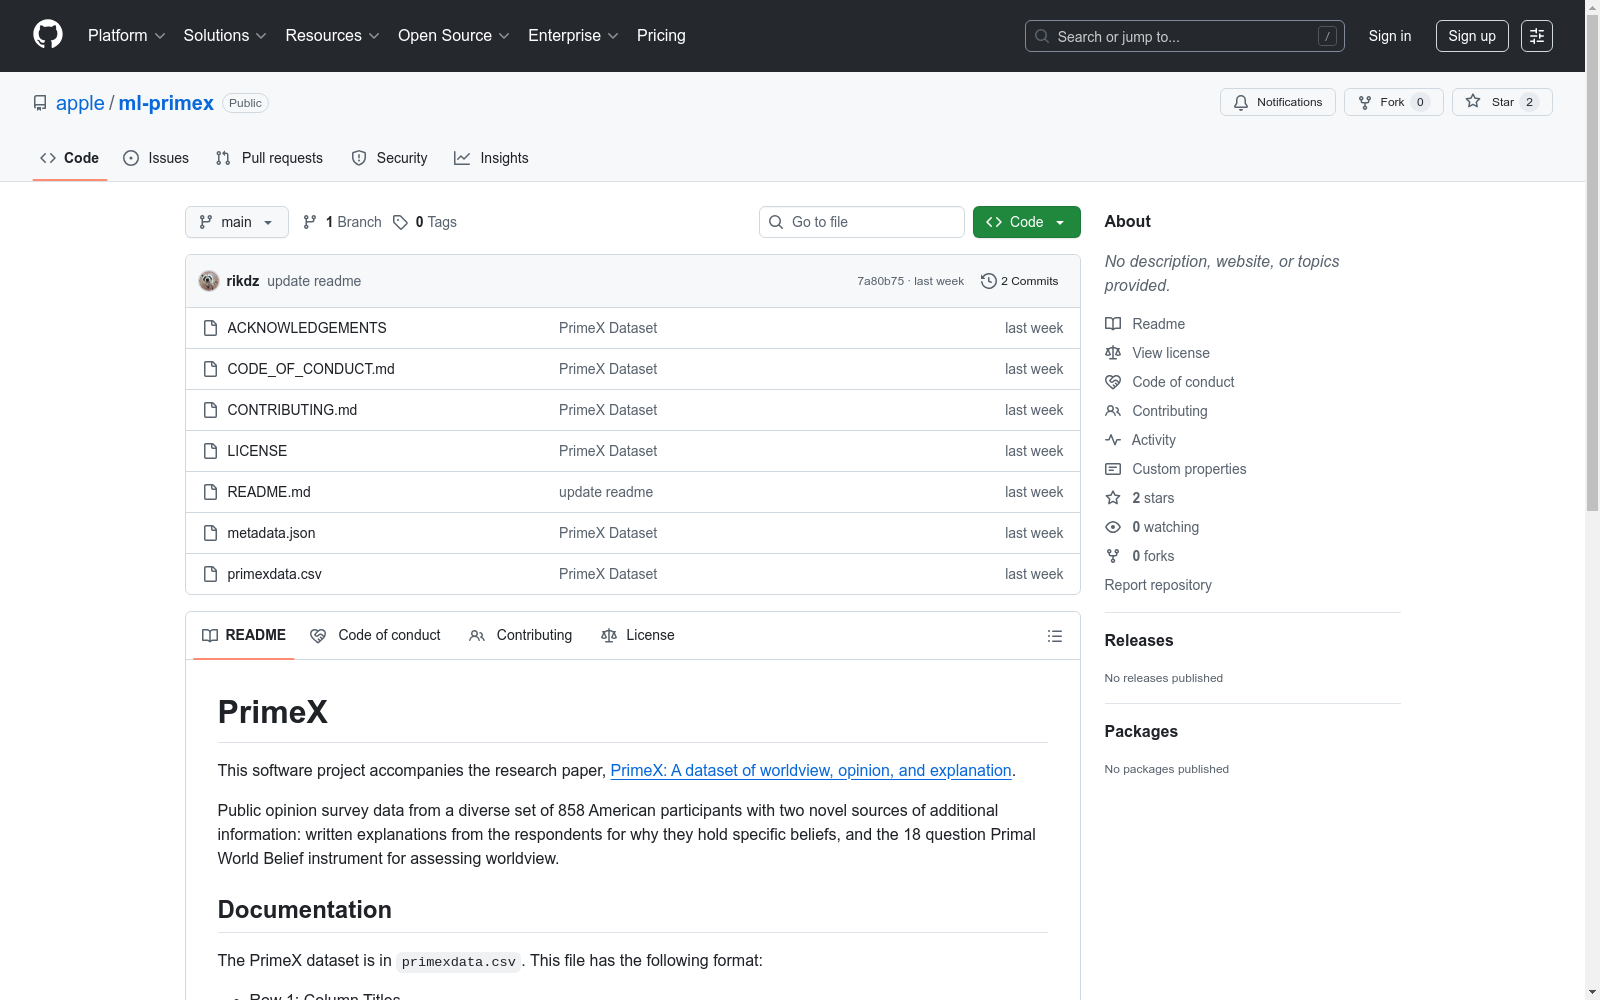Switch to the Pull requests tab
1600x1000 pixels.
(x=269, y=158)
